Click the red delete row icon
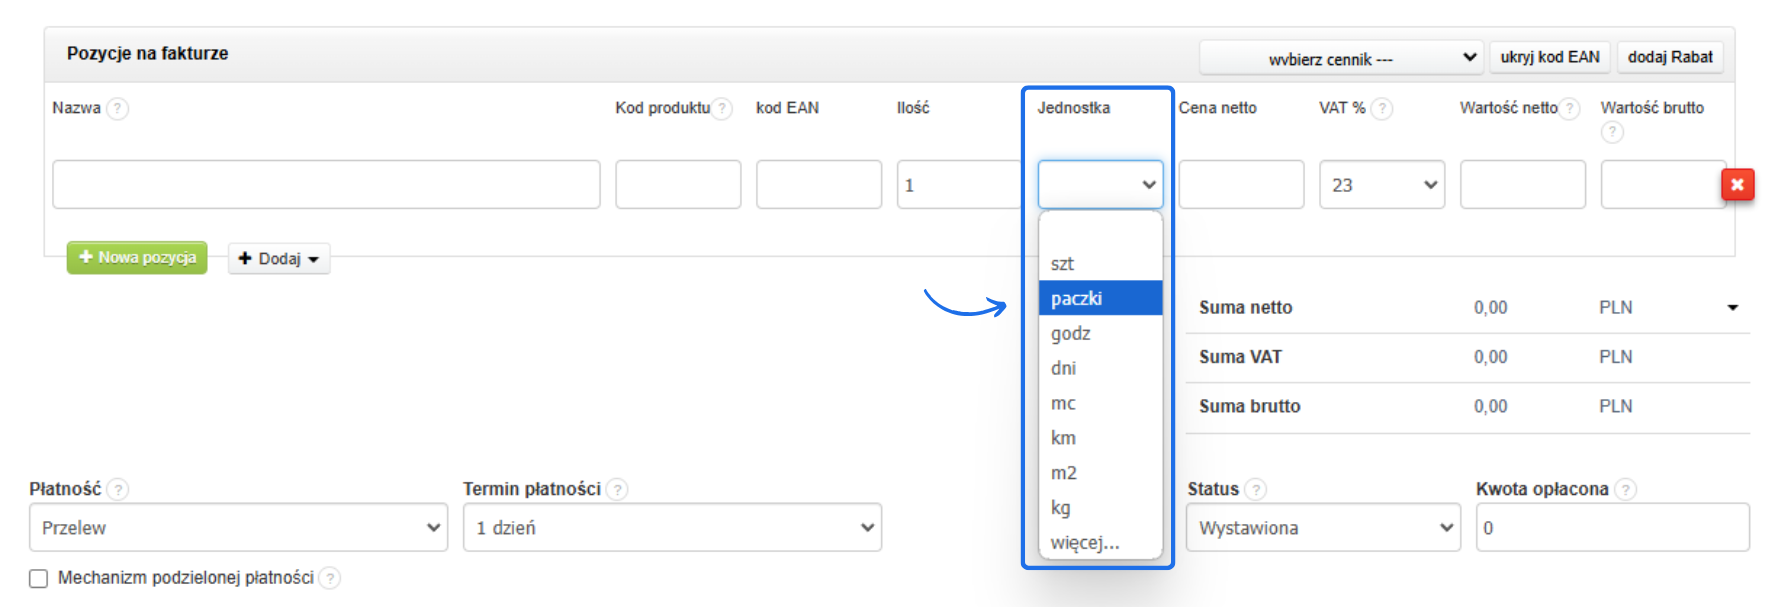Screen dimensions: 1770x608 click(x=1737, y=185)
